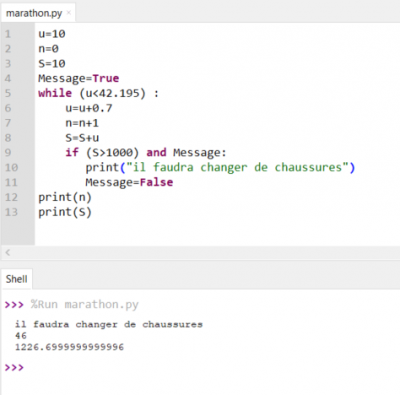Click the 'u=u+0.7' code line
Viewport: 400px width, 395px height.
point(89,108)
